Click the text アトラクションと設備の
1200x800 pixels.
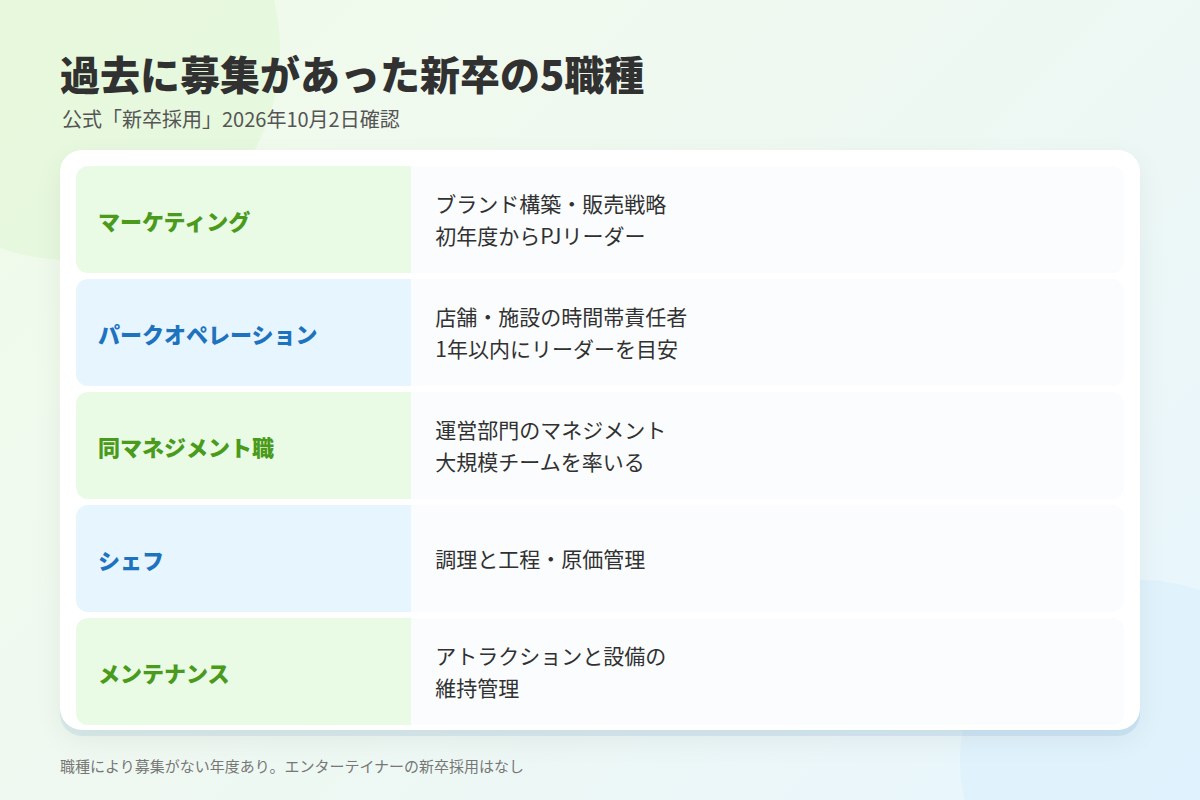click(551, 657)
